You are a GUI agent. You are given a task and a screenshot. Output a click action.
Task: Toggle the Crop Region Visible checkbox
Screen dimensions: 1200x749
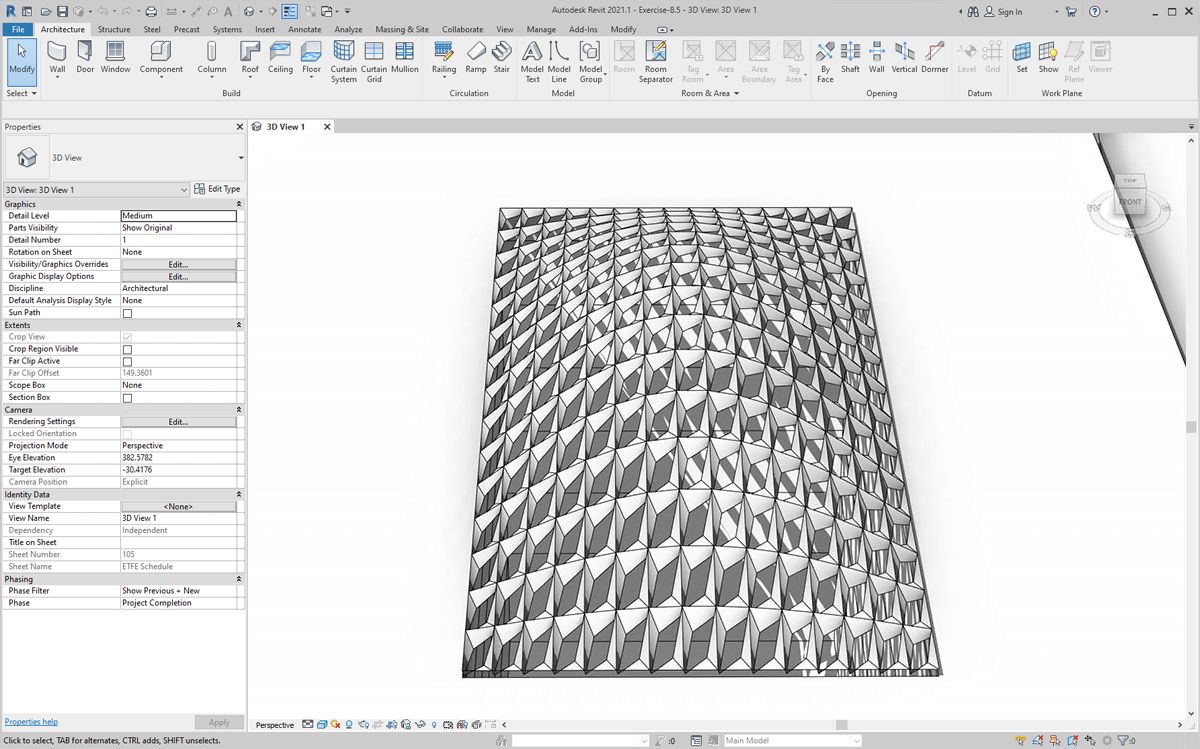click(127, 349)
